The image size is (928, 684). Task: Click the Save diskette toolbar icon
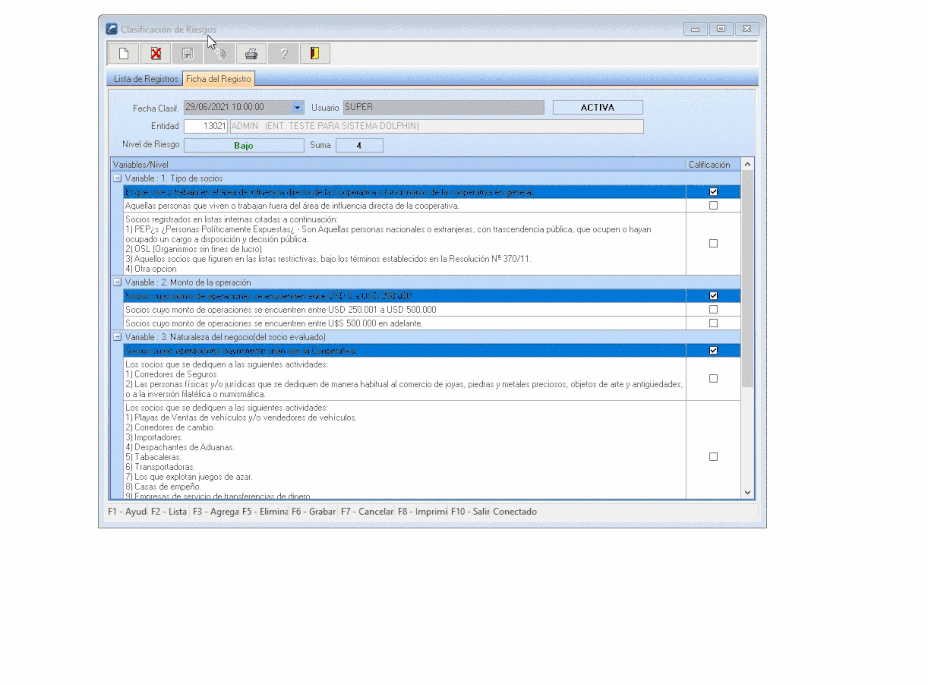tap(188, 54)
